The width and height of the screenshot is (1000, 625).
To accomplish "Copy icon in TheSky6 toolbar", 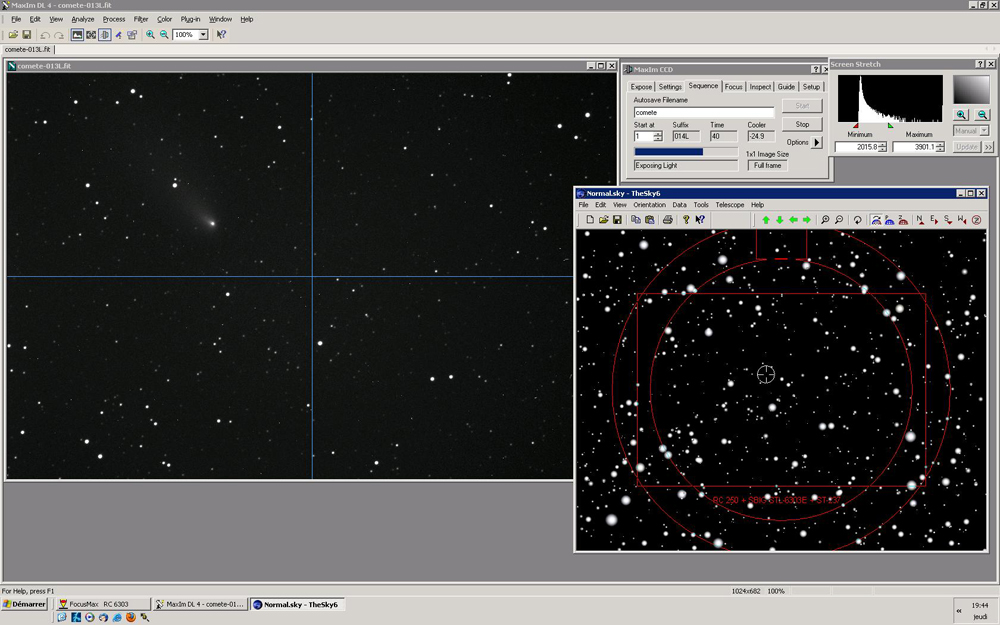I will tap(636, 219).
